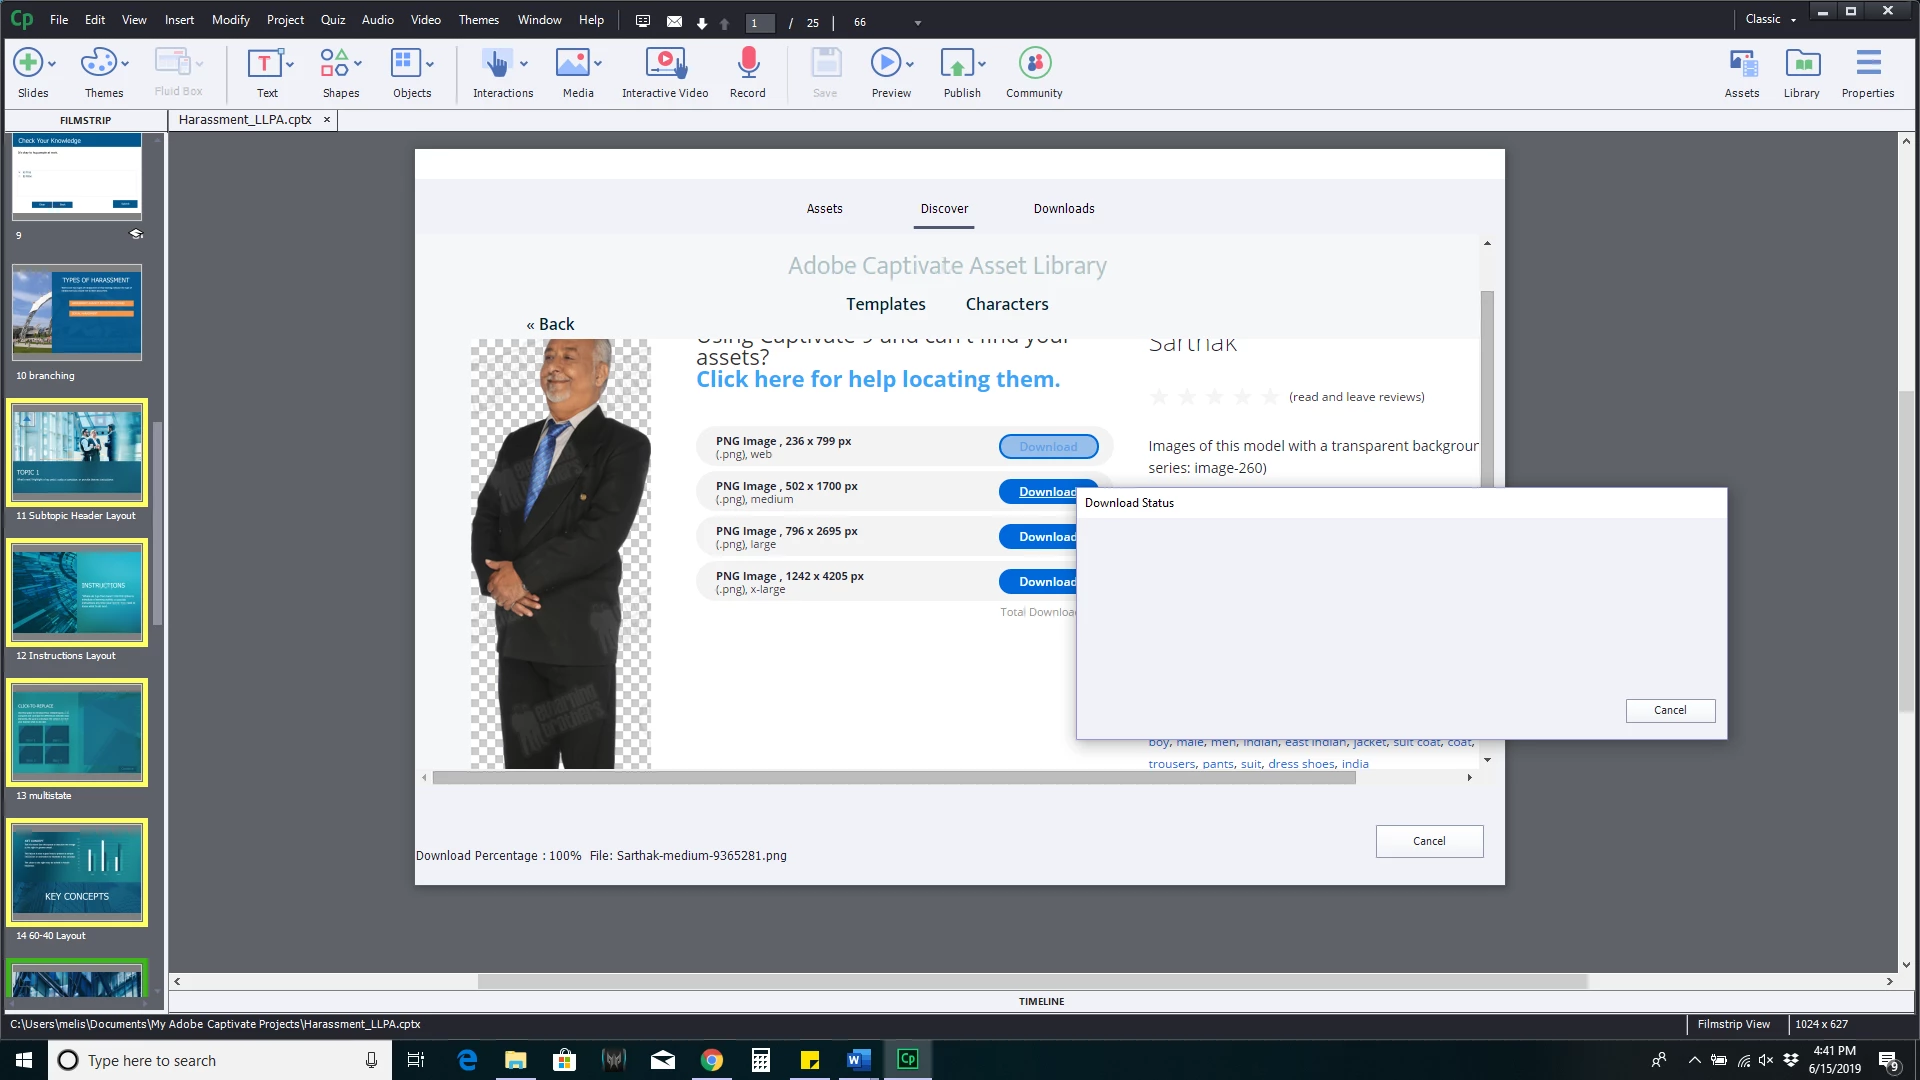
Task: Open the Properties panel icon
Action: [x=1867, y=63]
